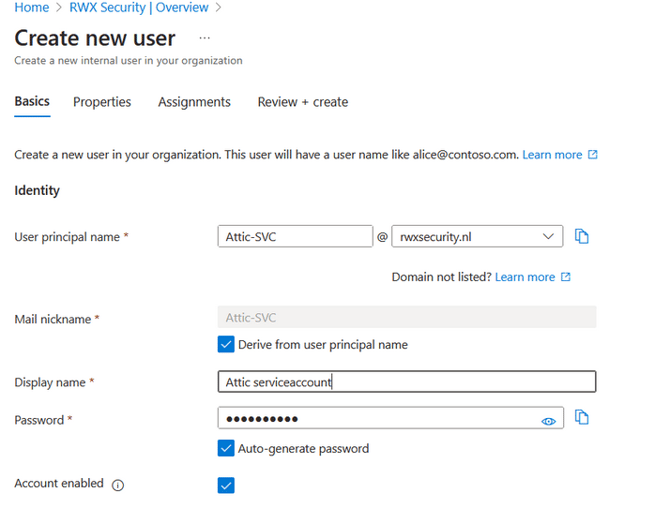Click external link icon beside Domain not listed
Screen dimensions: 670x508
pos(566,277)
